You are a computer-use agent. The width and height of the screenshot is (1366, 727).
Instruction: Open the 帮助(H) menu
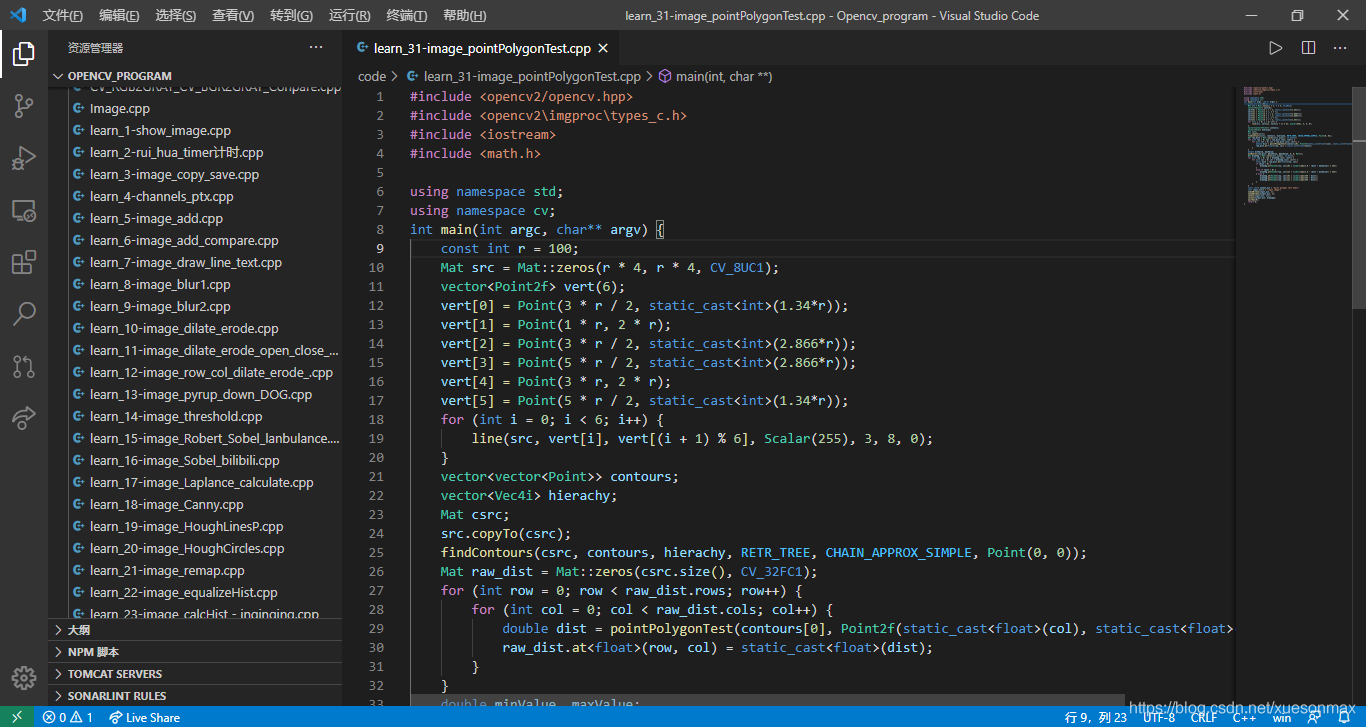coord(464,16)
